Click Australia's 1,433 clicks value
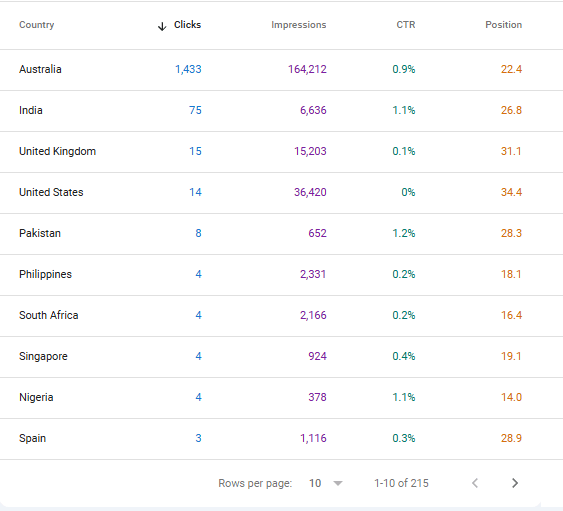Viewport: 563px width, 511px height. (x=188, y=69)
